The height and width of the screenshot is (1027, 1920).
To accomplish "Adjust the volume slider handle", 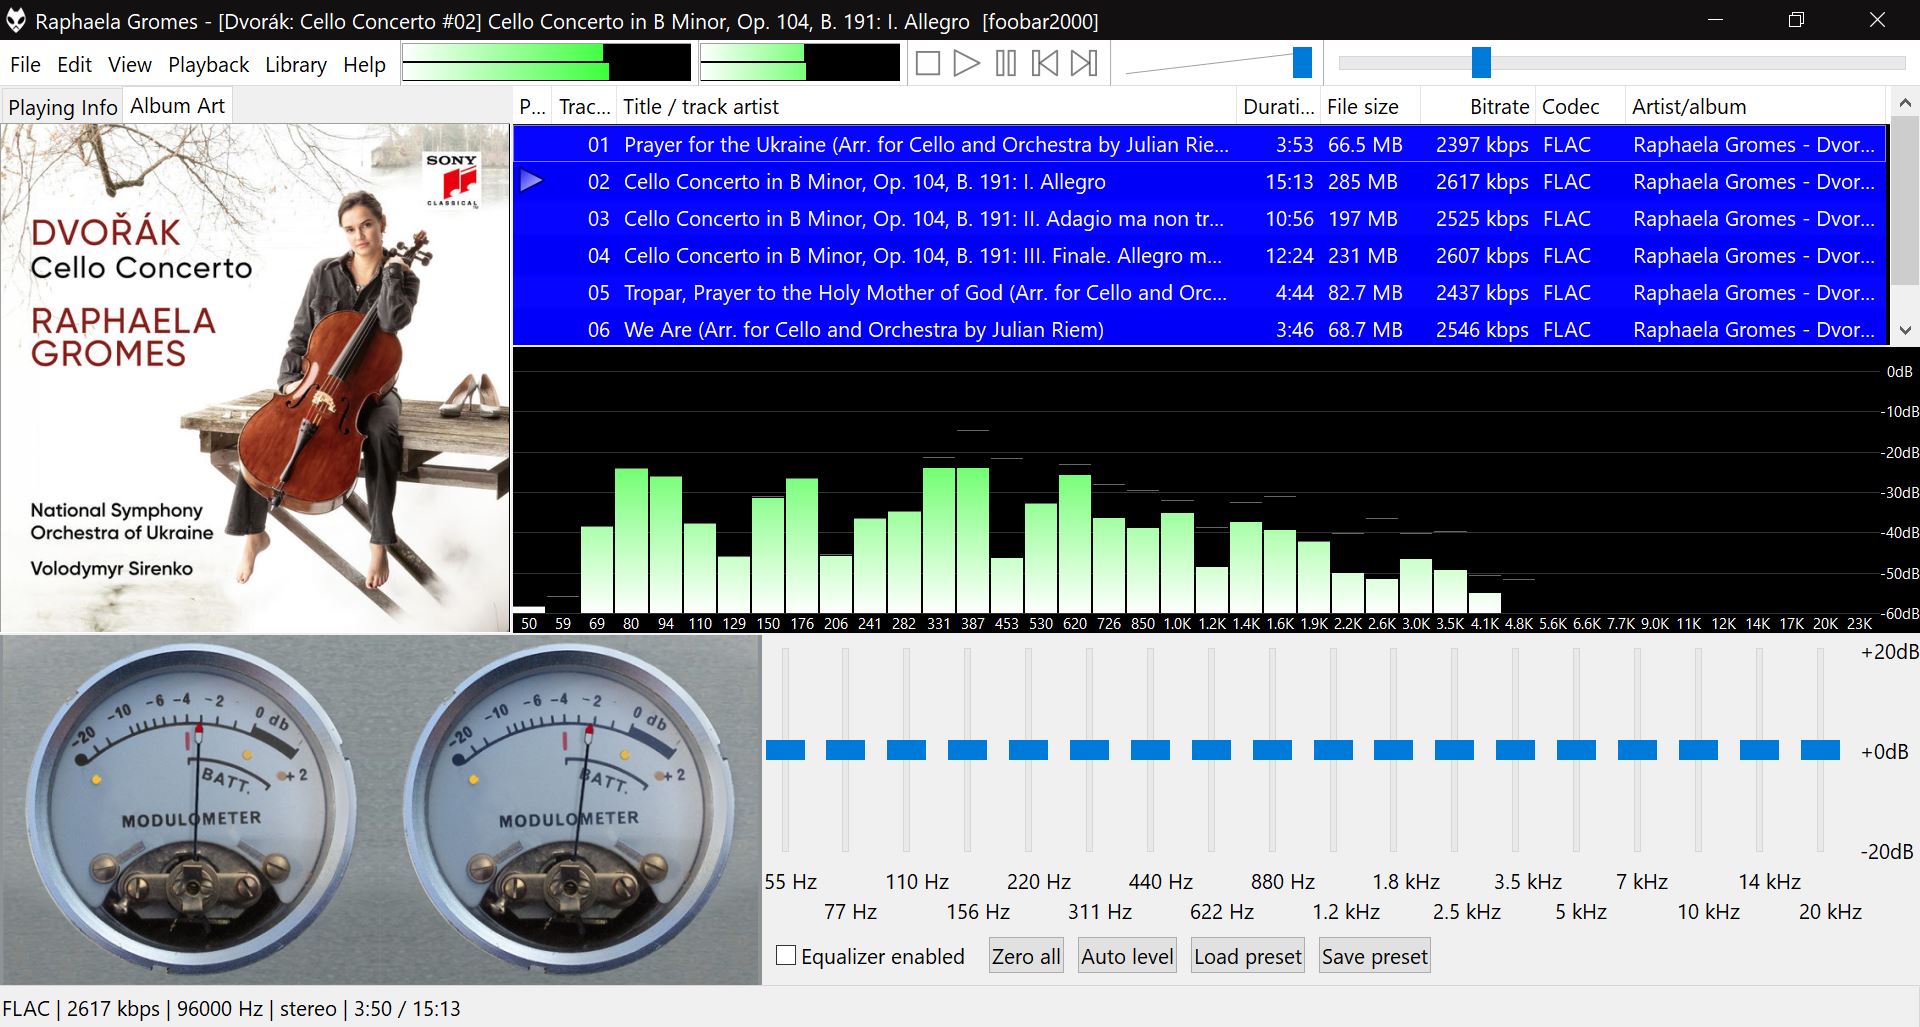I will 1302,63.
